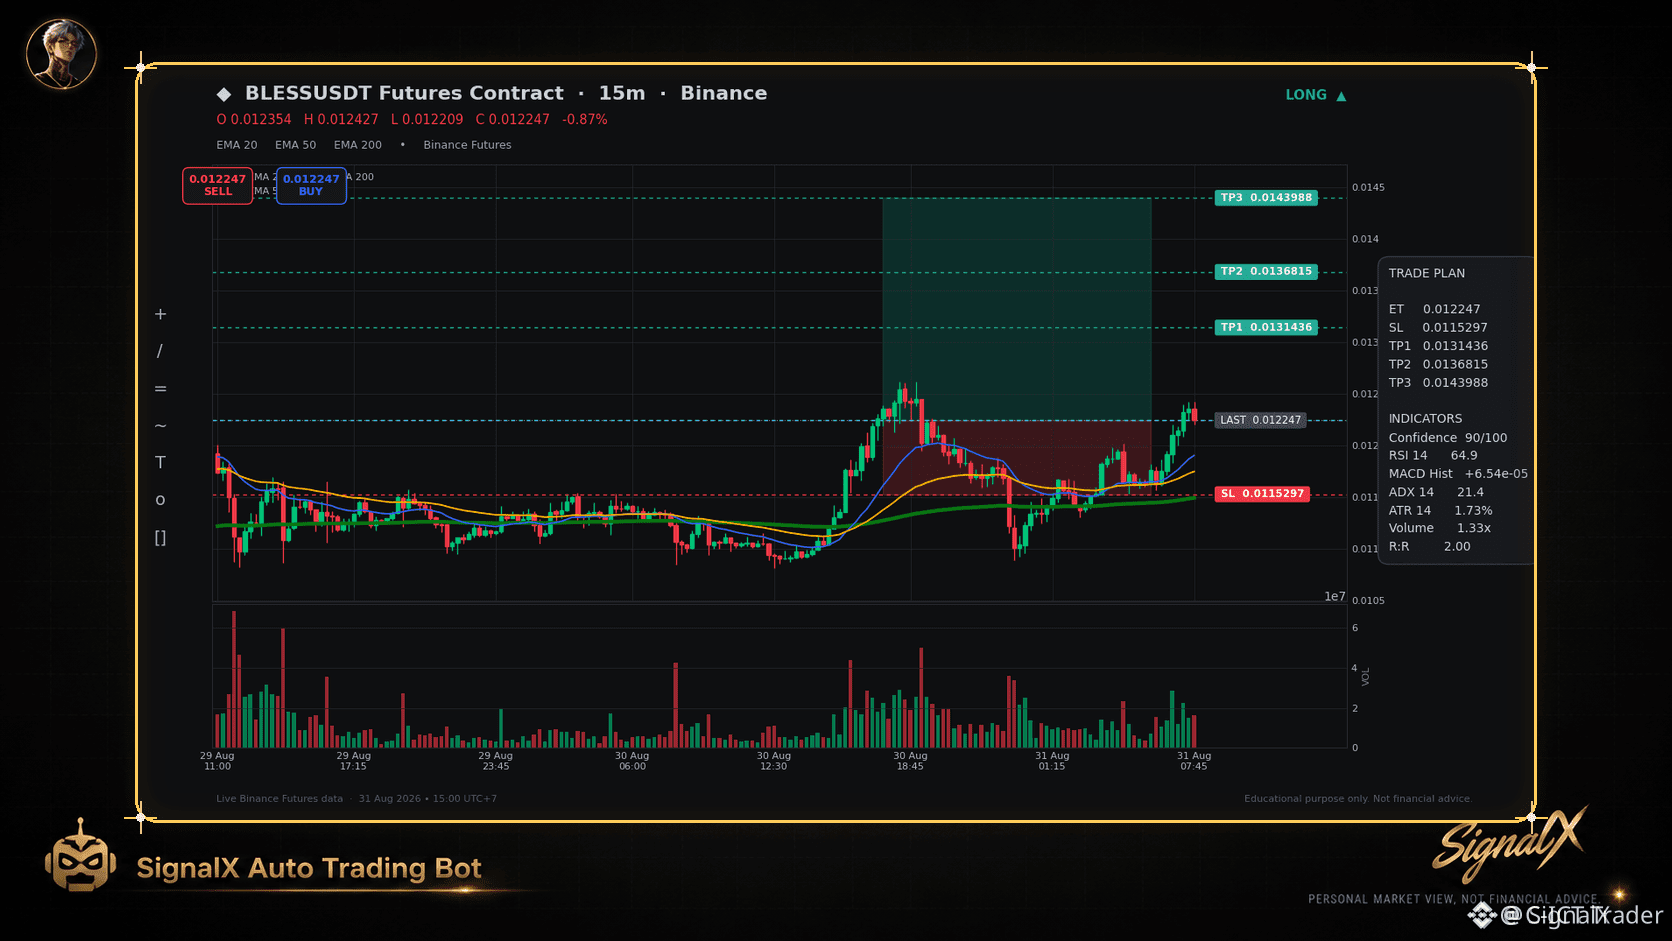This screenshot has width=1672, height=941.
Task: Click the LONG up-arrow triangle
Action: pyautogui.click(x=1341, y=96)
